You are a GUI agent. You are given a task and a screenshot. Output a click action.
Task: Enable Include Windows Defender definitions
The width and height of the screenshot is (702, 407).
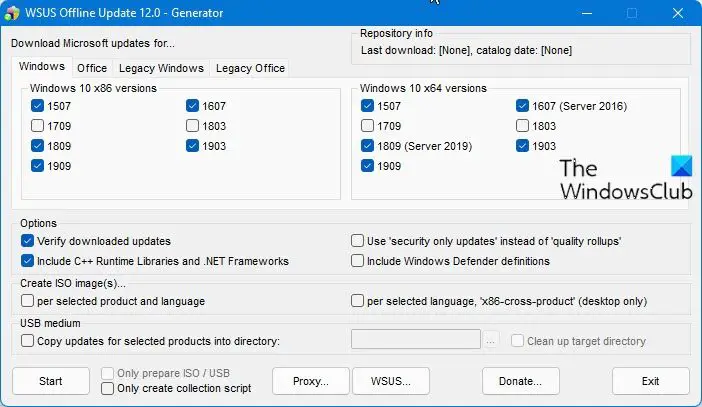[x=357, y=261]
